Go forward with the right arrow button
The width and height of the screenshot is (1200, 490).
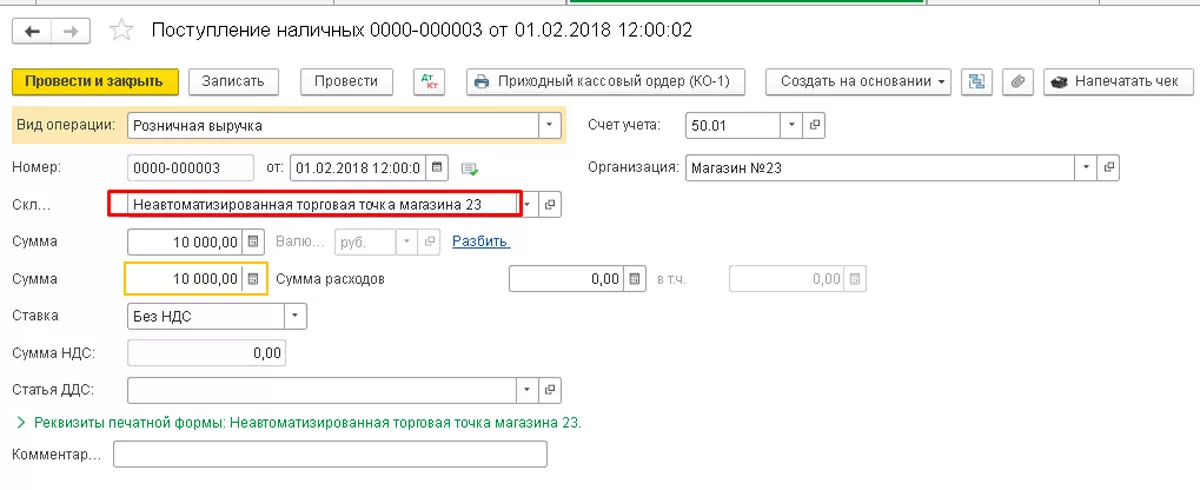[x=70, y=31]
